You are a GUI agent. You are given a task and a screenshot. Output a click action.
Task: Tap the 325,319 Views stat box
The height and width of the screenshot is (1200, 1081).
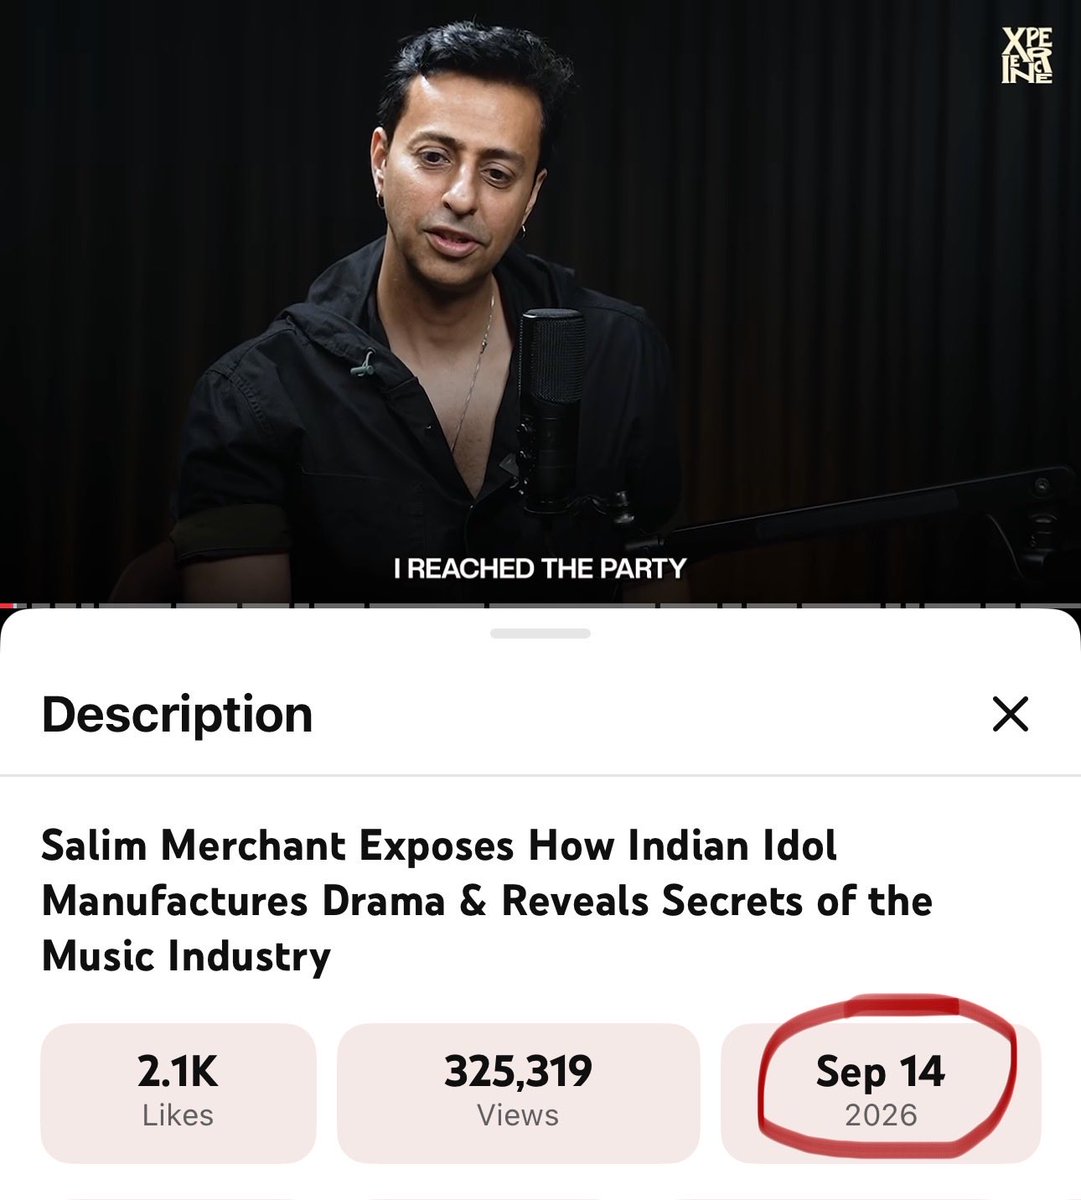tap(518, 1091)
